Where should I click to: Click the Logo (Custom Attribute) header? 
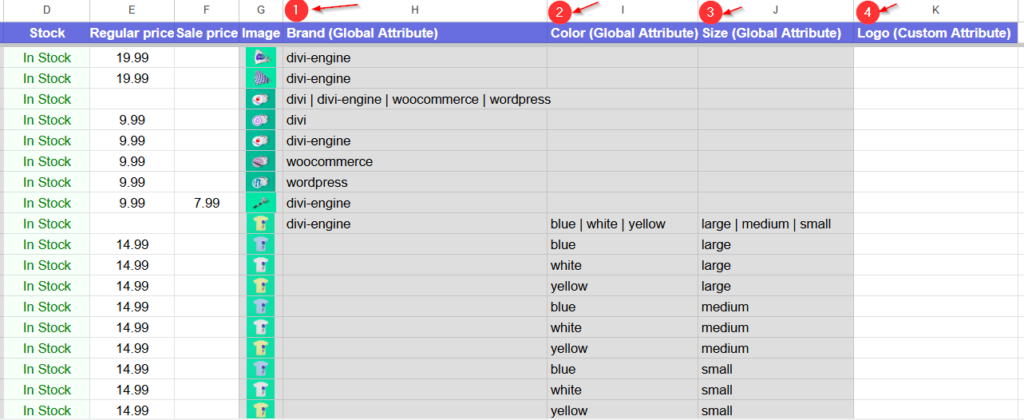[x=936, y=33]
